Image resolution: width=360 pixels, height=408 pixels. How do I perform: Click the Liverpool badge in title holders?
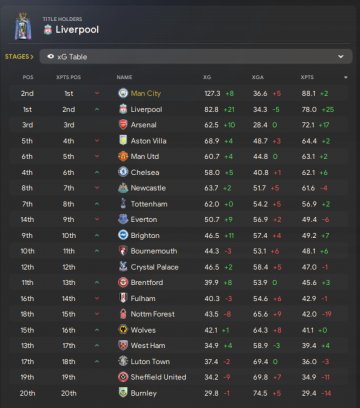coord(48,30)
